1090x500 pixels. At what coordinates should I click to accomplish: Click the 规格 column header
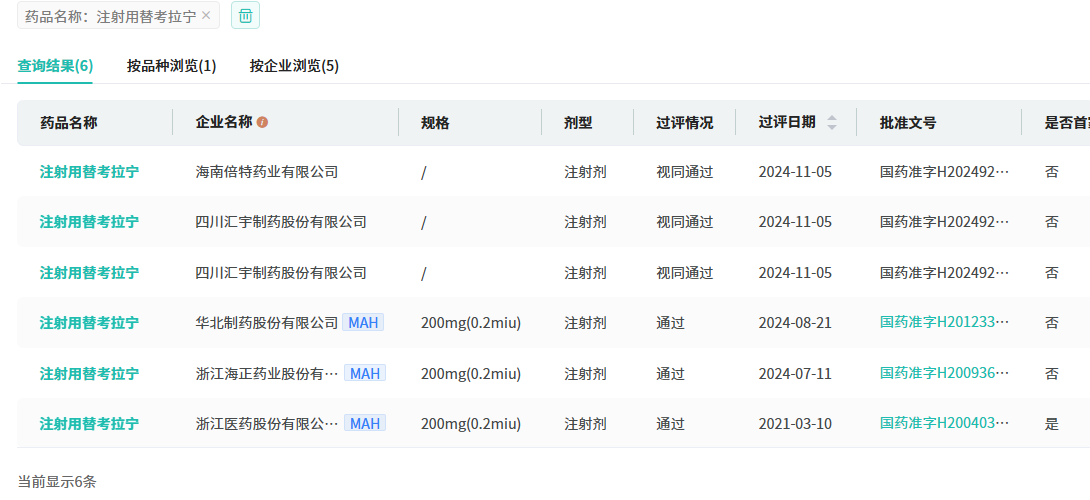435,123
